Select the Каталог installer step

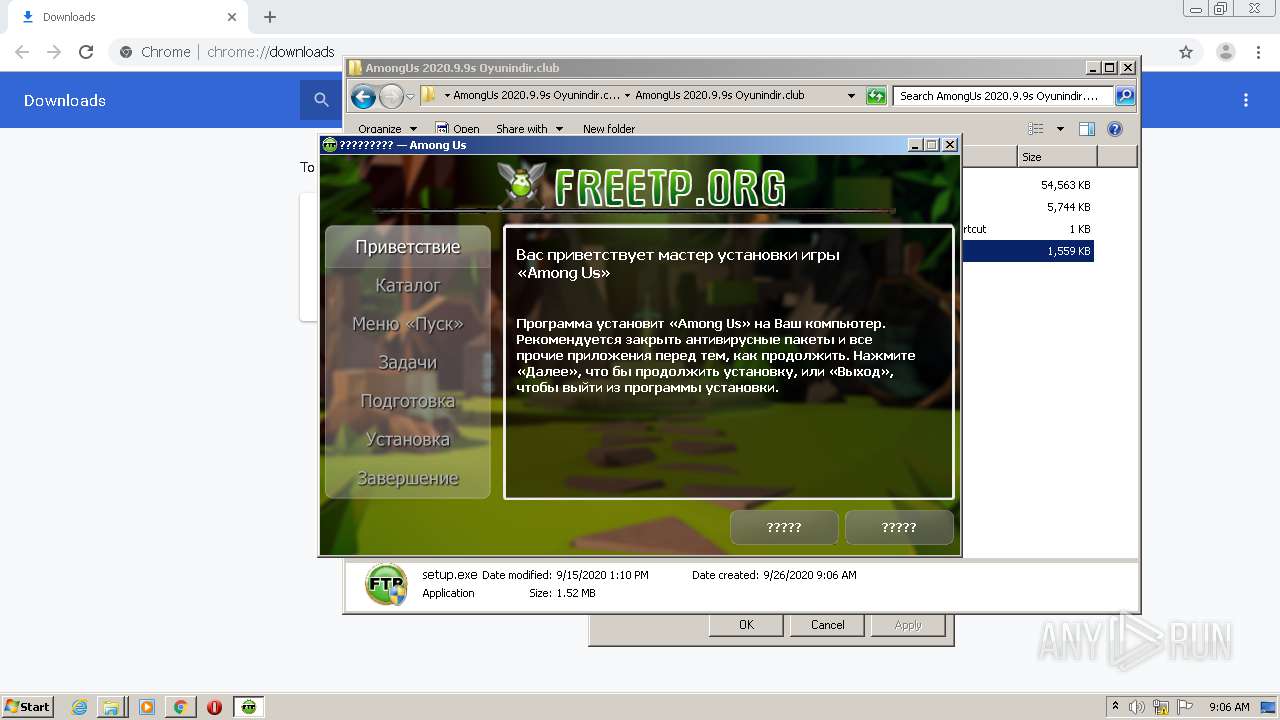pyautogui.click(x=408, y=286)
